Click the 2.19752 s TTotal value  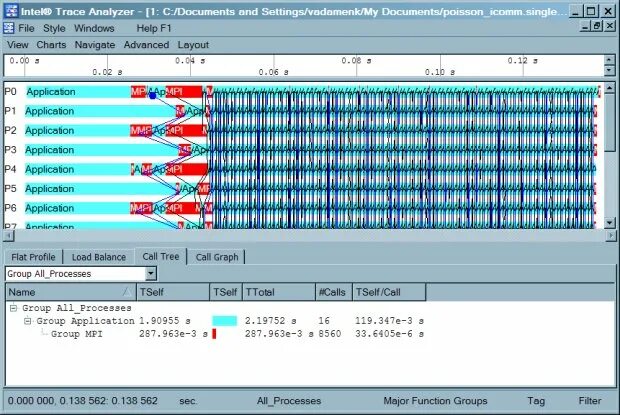[x=270, y=321]
